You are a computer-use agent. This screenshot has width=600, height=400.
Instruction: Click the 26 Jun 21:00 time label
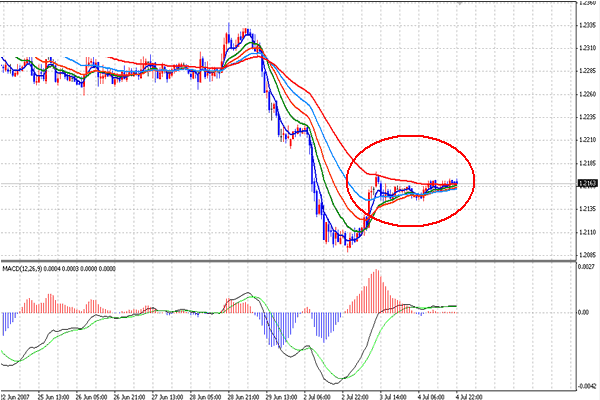(x=129, y=397)
